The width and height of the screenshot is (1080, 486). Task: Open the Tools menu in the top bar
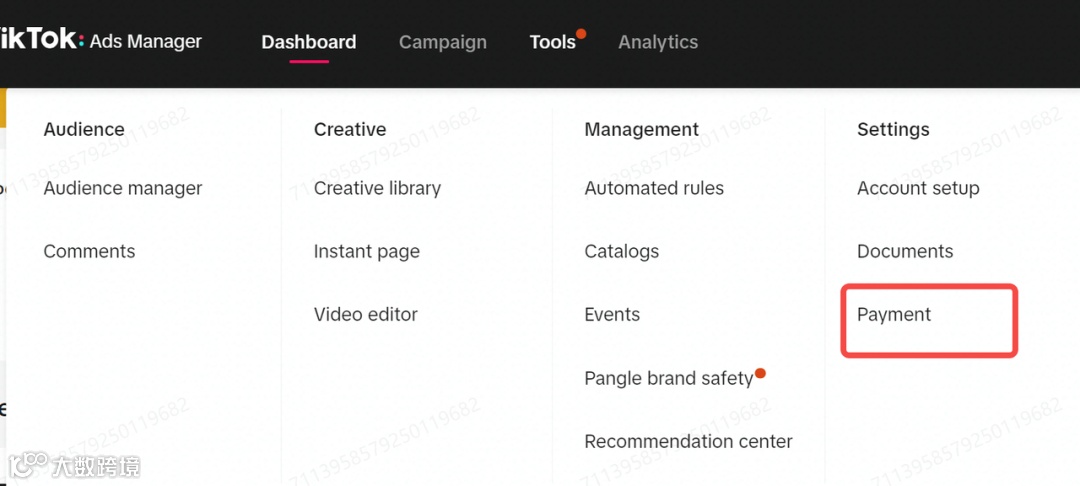552,42
